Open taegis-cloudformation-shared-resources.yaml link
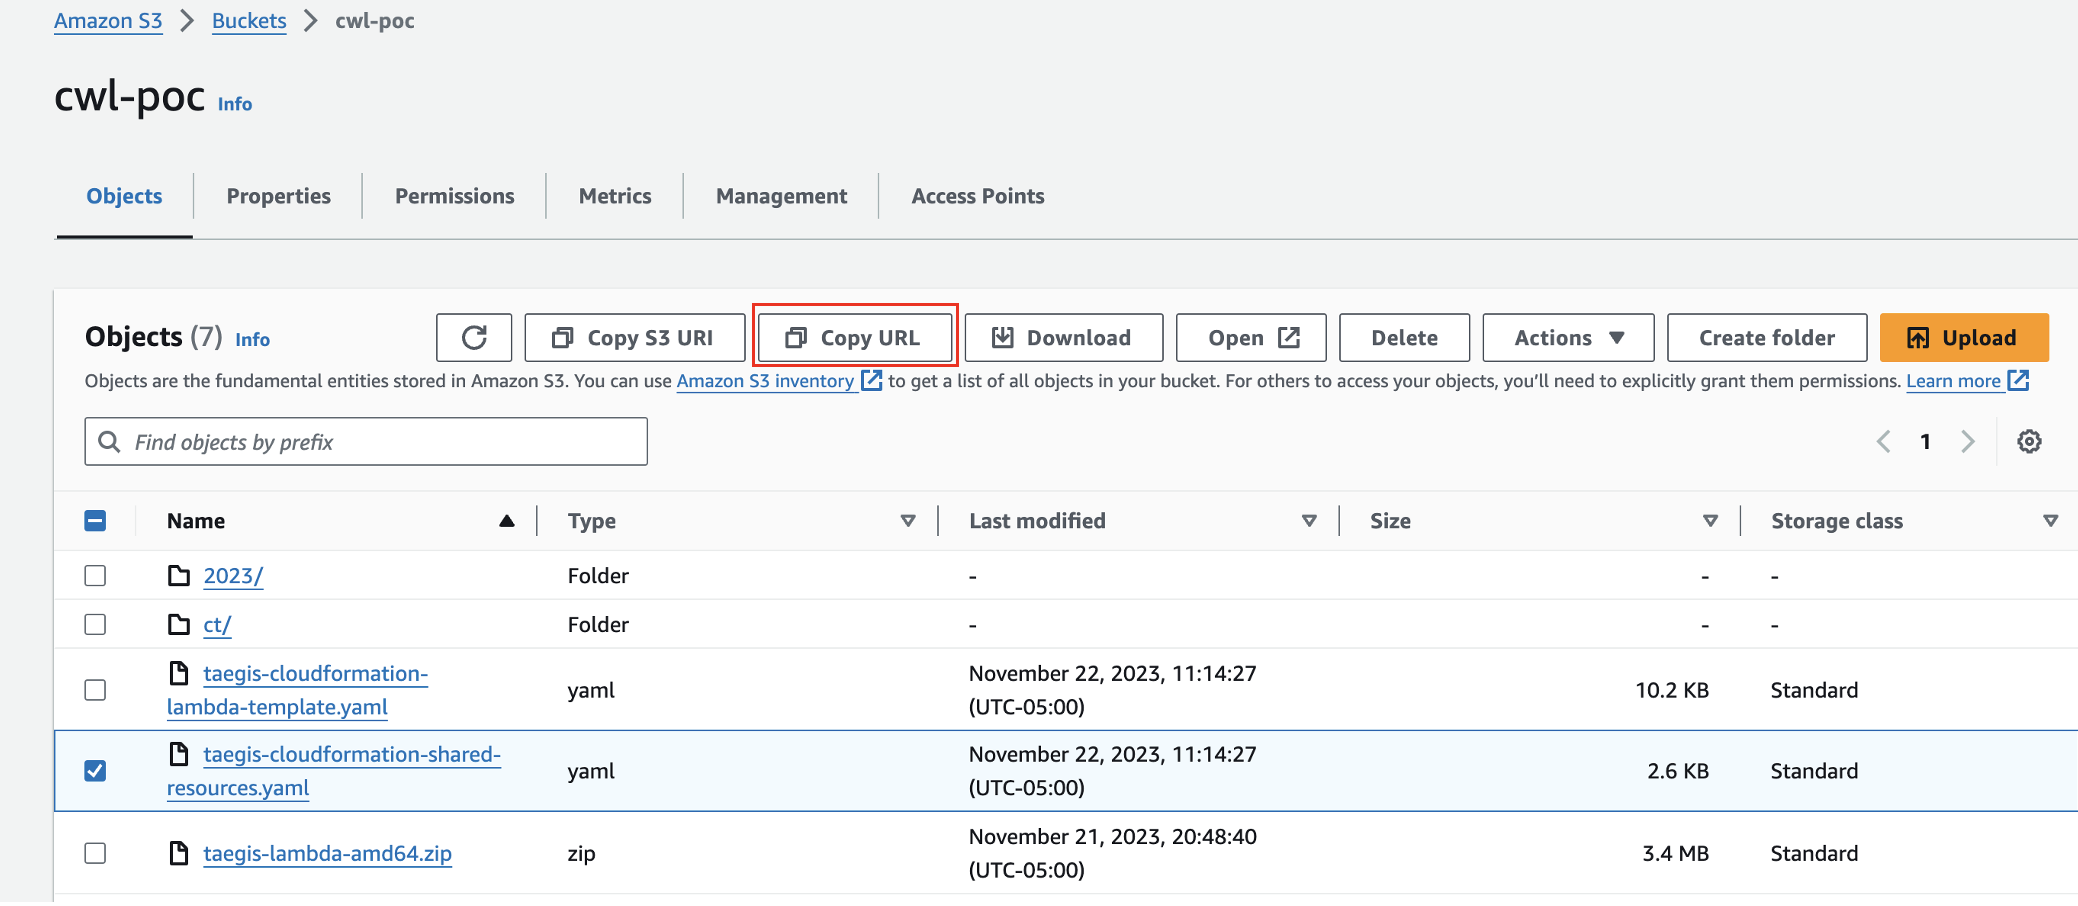The image size is (2078, 906). coord(334,771)
